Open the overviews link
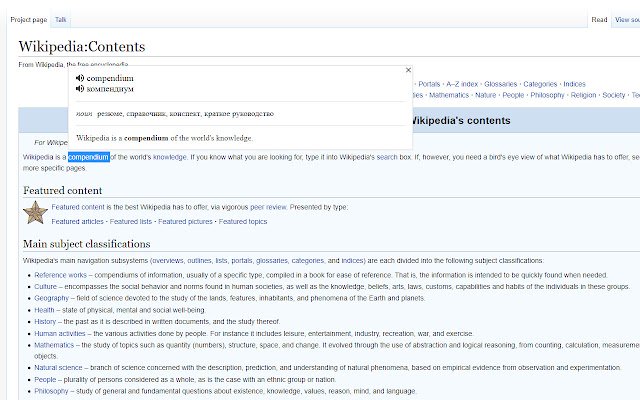 coord(168,261)
